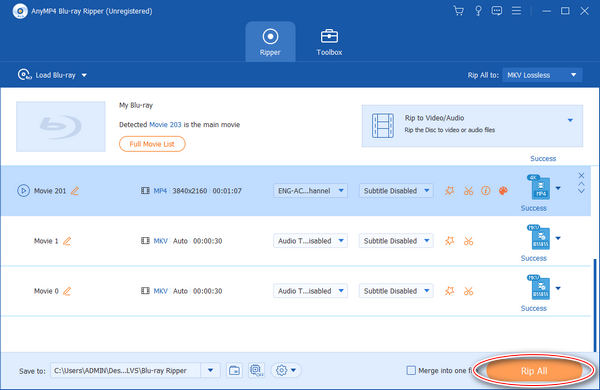Expand the Movie 1 output format arrow
This screenshot has width=600, height=390.
tap(558, 238)
